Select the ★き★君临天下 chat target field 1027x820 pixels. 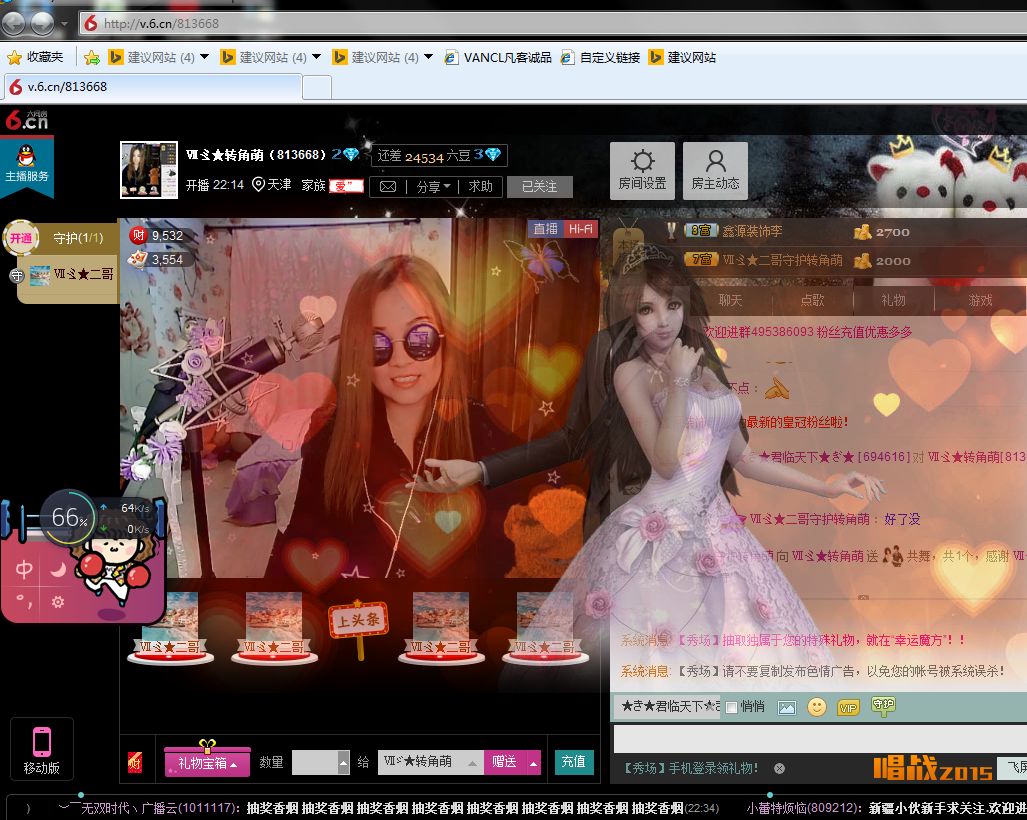point(667,707)
